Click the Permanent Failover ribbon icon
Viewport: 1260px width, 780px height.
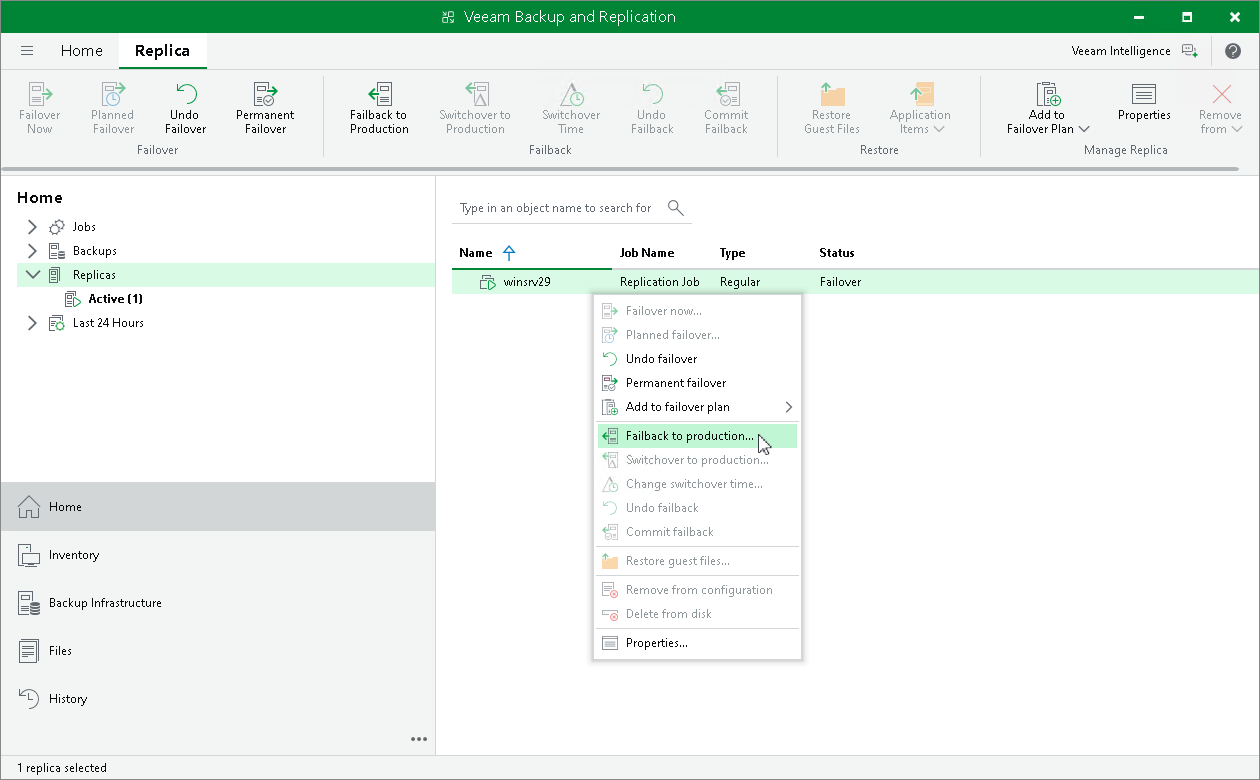click(265, 96)
